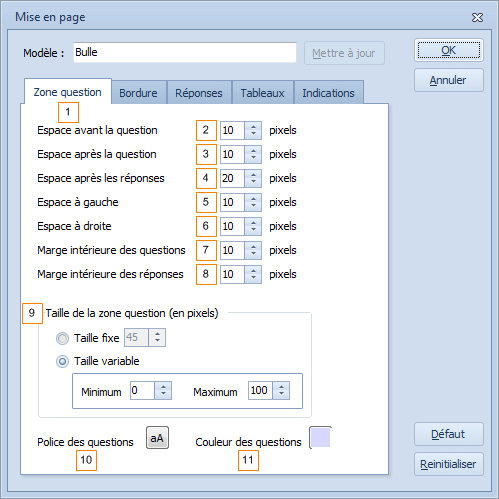This screenshot has height=499, width=499.
Task: Increase the Taille fixe value
Action: 157,334
